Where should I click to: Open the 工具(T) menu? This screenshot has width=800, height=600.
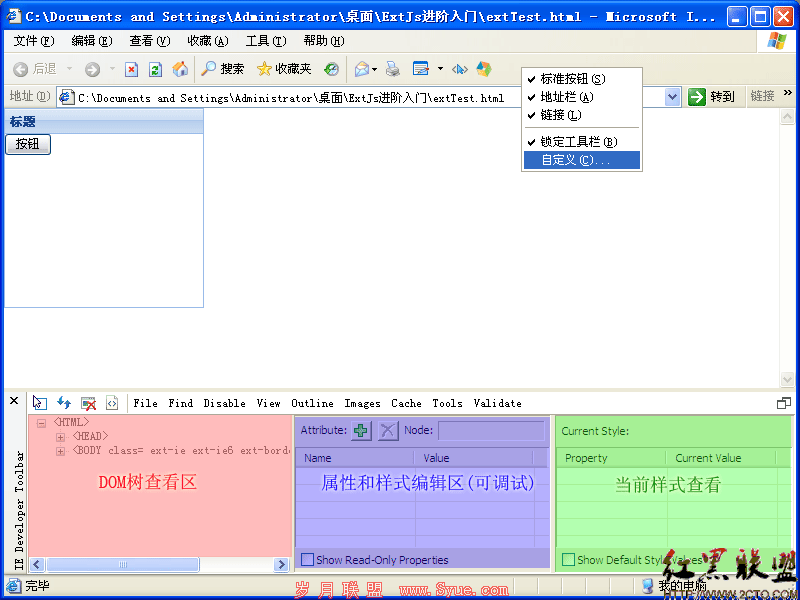(266, 41)
